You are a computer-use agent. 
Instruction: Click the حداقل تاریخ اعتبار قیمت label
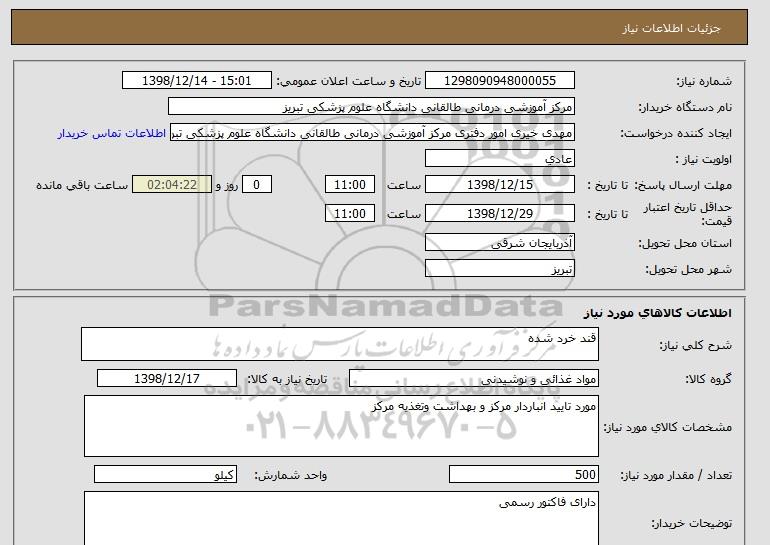click(x=688, y=214)
